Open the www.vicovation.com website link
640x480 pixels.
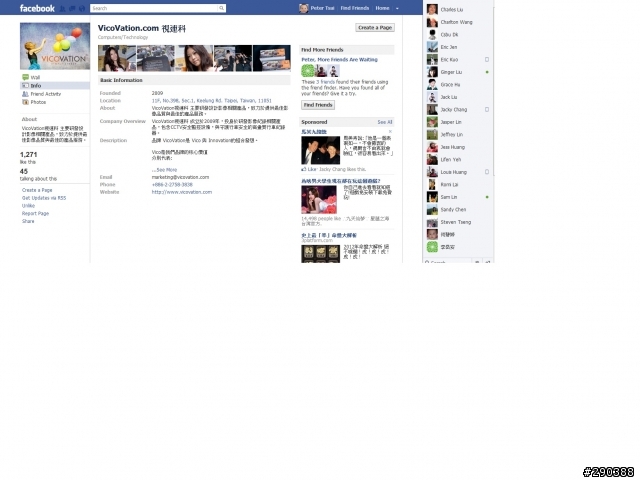click(x=182, y=192)
